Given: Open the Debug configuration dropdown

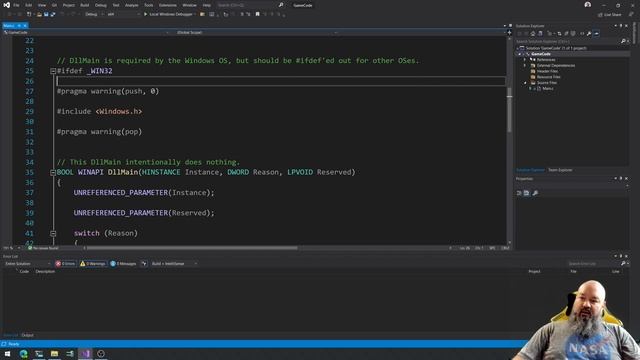Looking at the screenshot, I should tap(93, 14).
